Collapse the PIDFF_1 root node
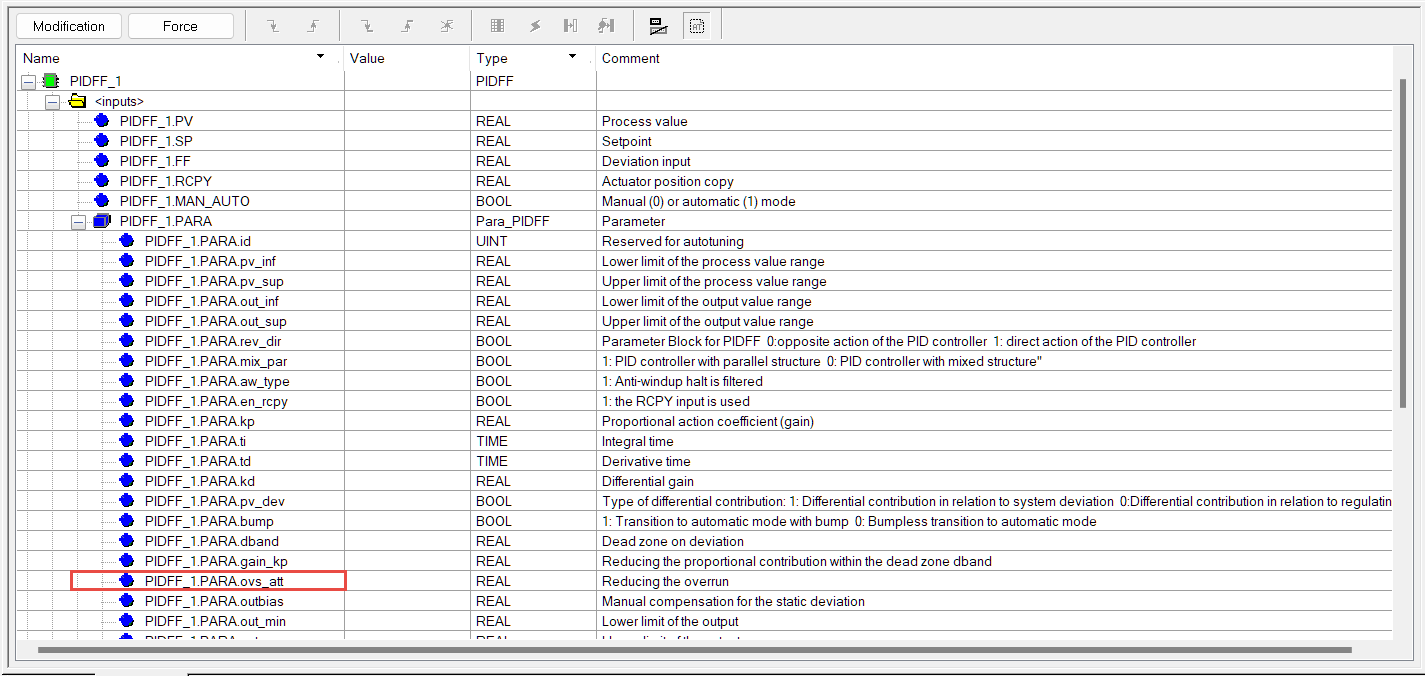This screenshot has width=1425, height=676. (28, 81)
